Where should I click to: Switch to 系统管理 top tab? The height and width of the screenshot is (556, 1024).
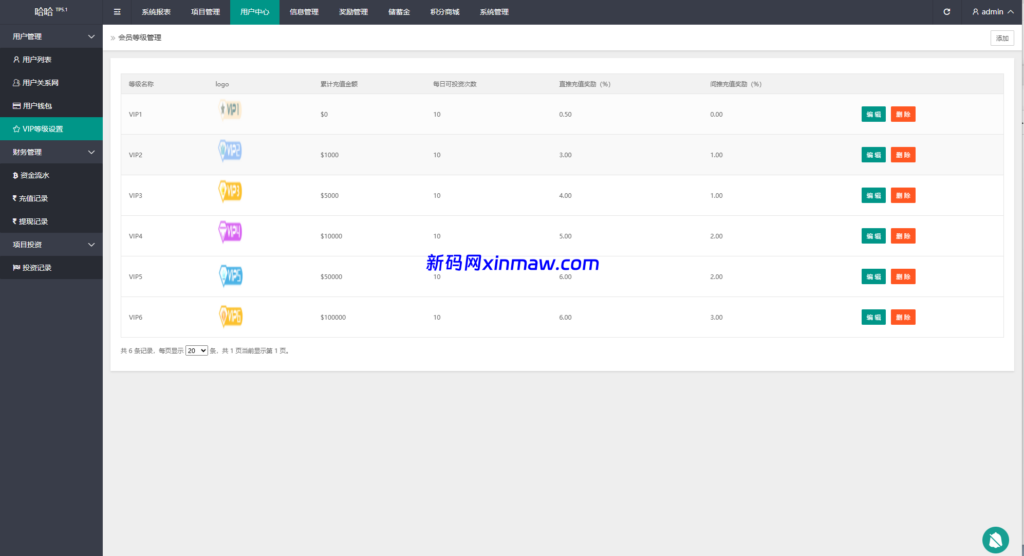(494, 12)
